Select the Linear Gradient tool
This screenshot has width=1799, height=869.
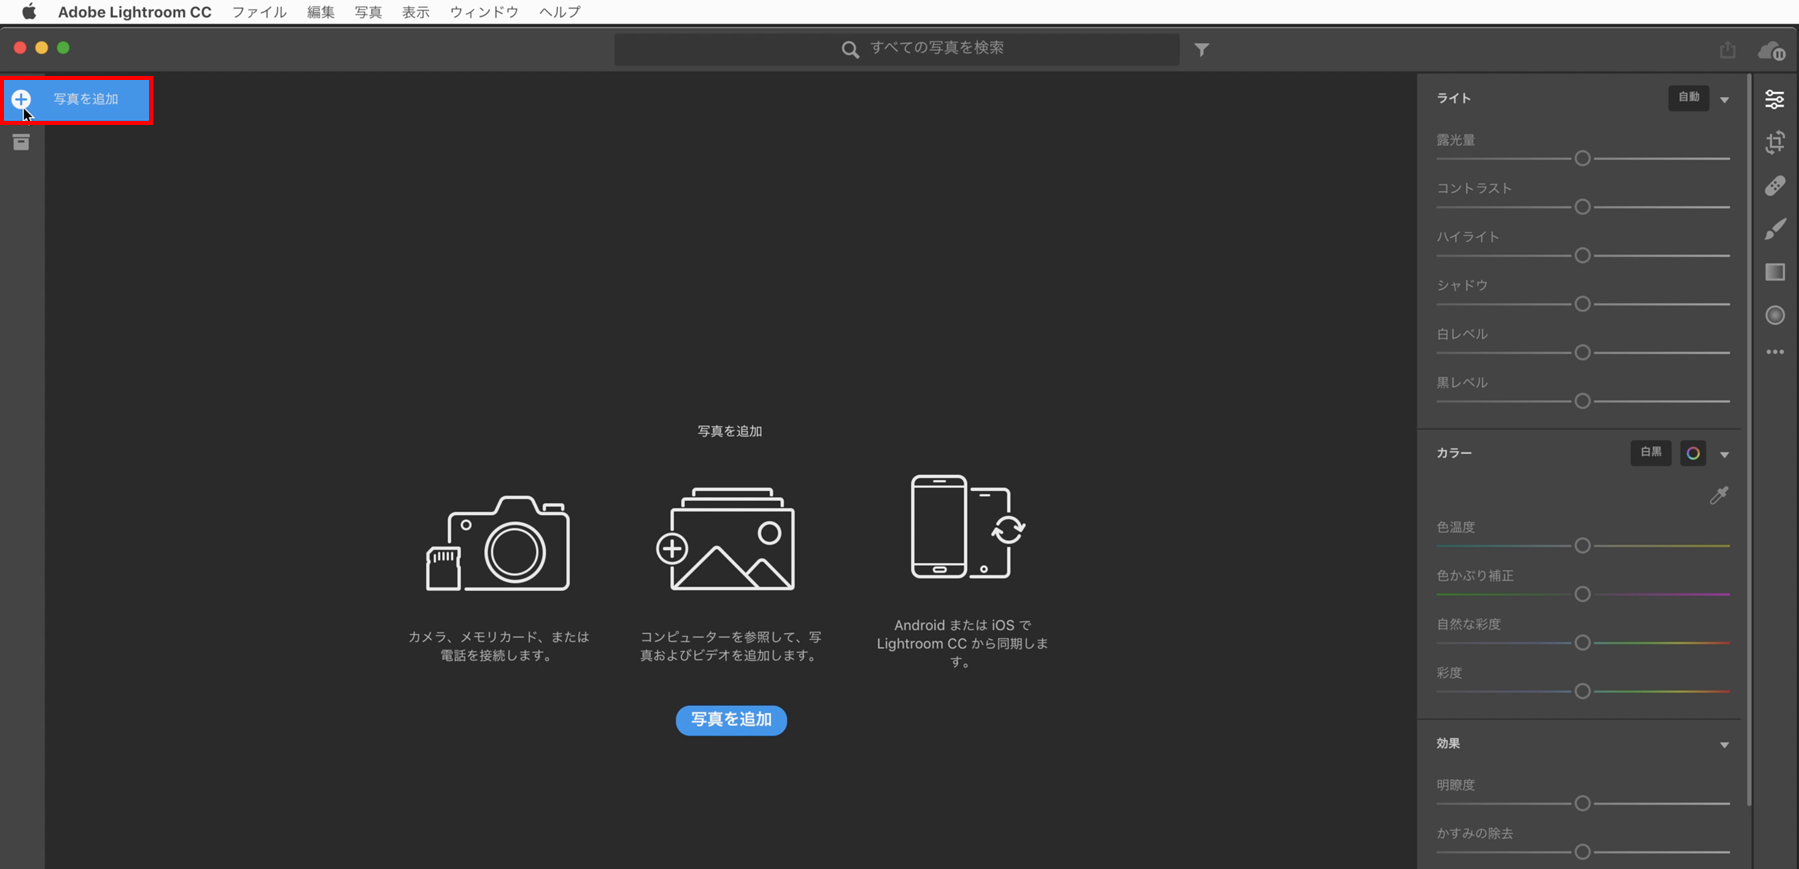[1775, 272]
